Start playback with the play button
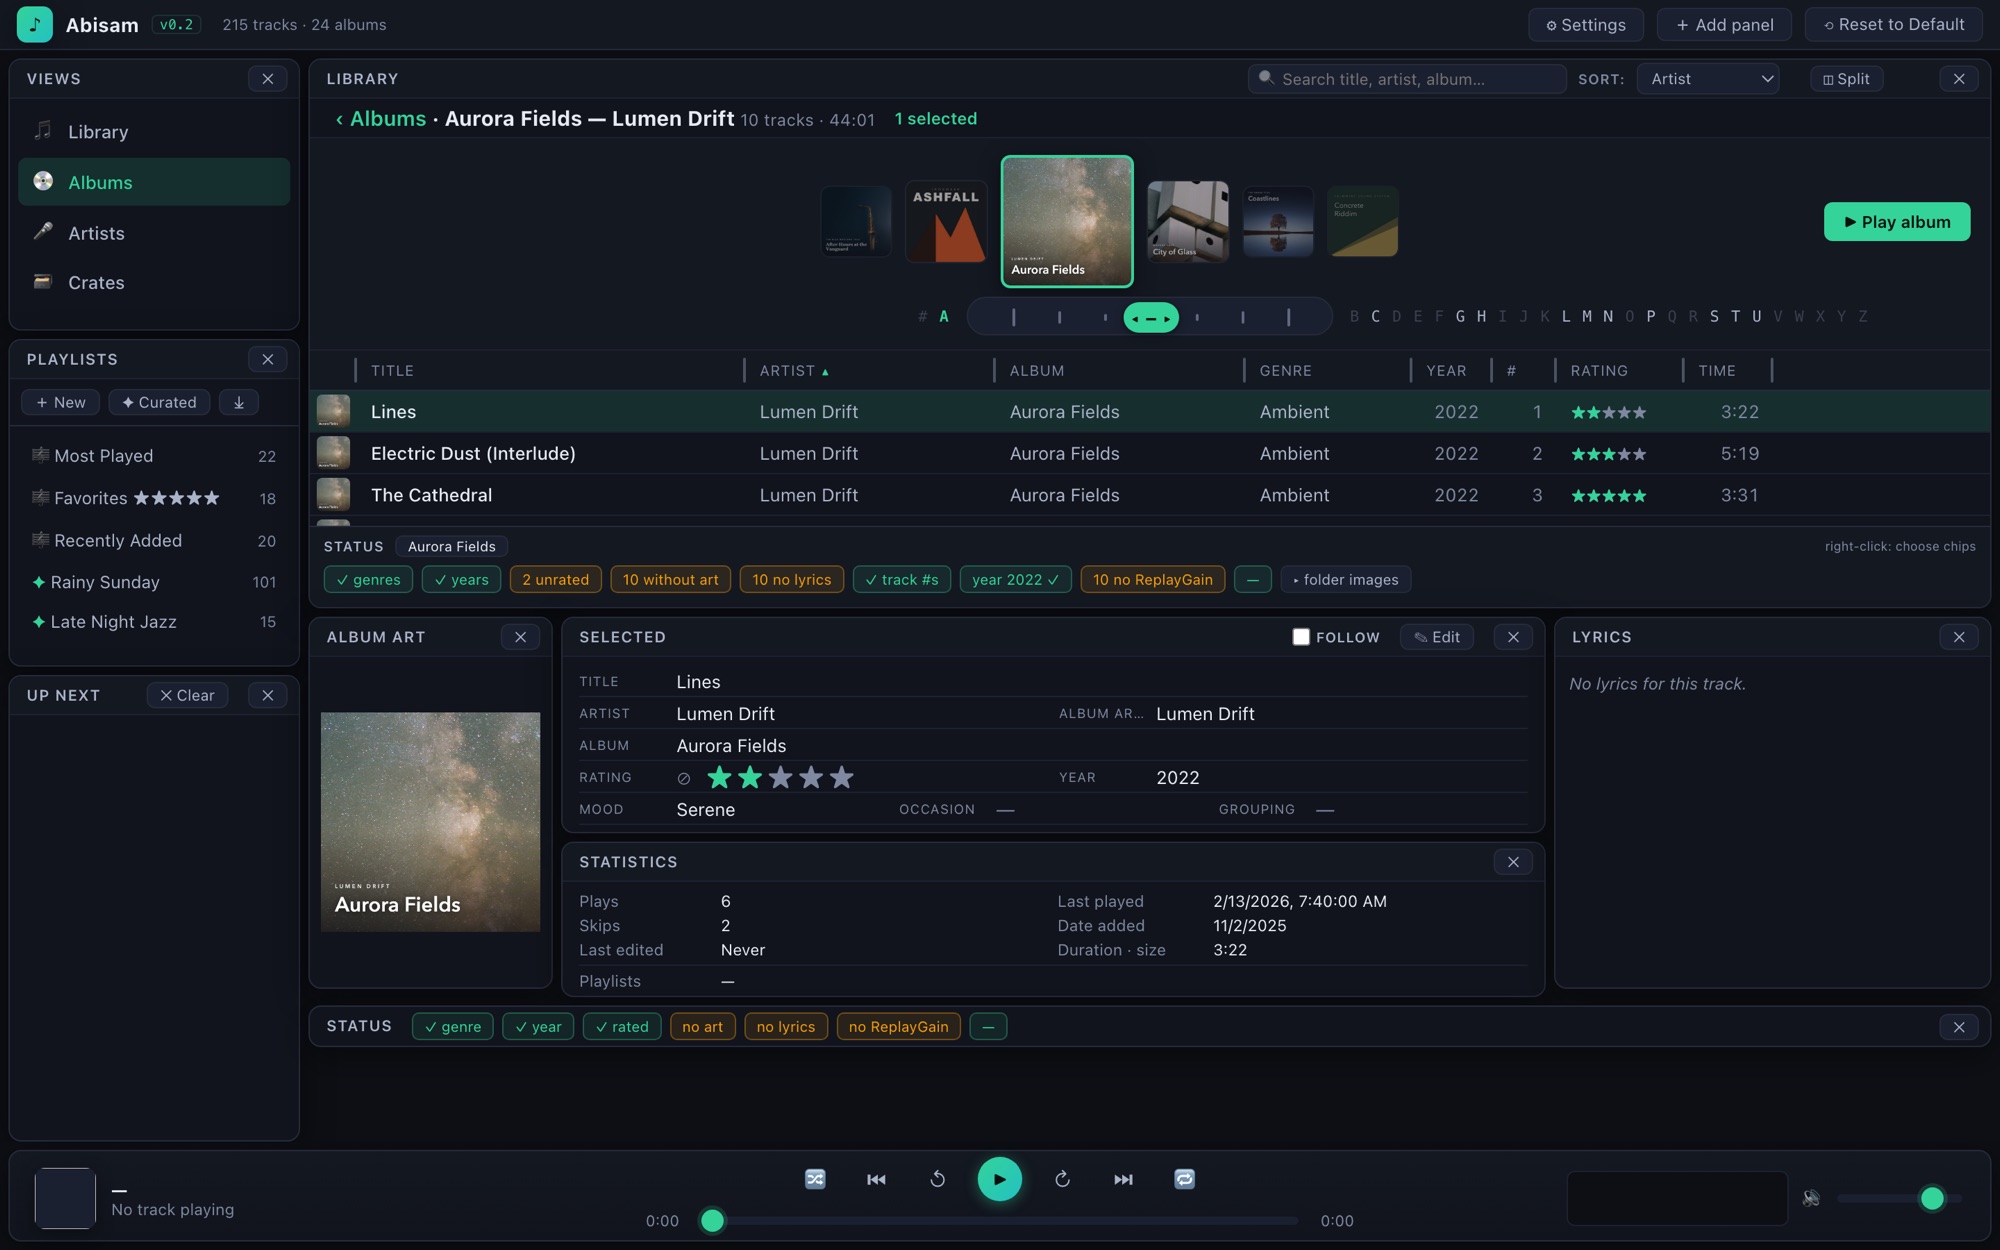 pos(999,1179)
